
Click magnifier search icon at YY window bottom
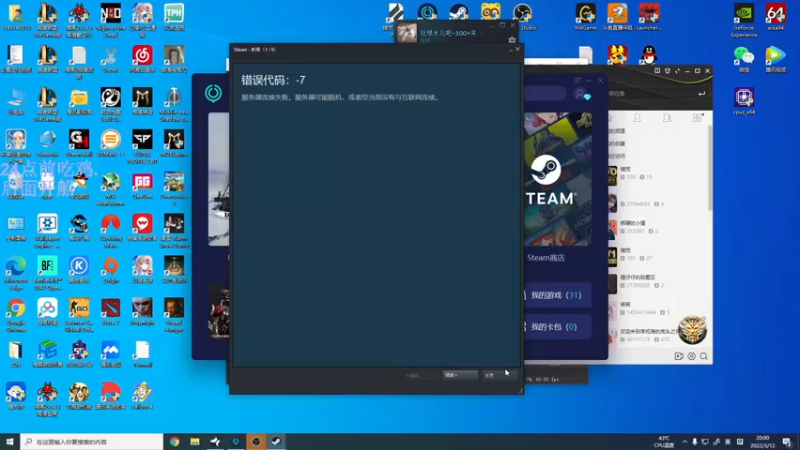click(704, 356)
